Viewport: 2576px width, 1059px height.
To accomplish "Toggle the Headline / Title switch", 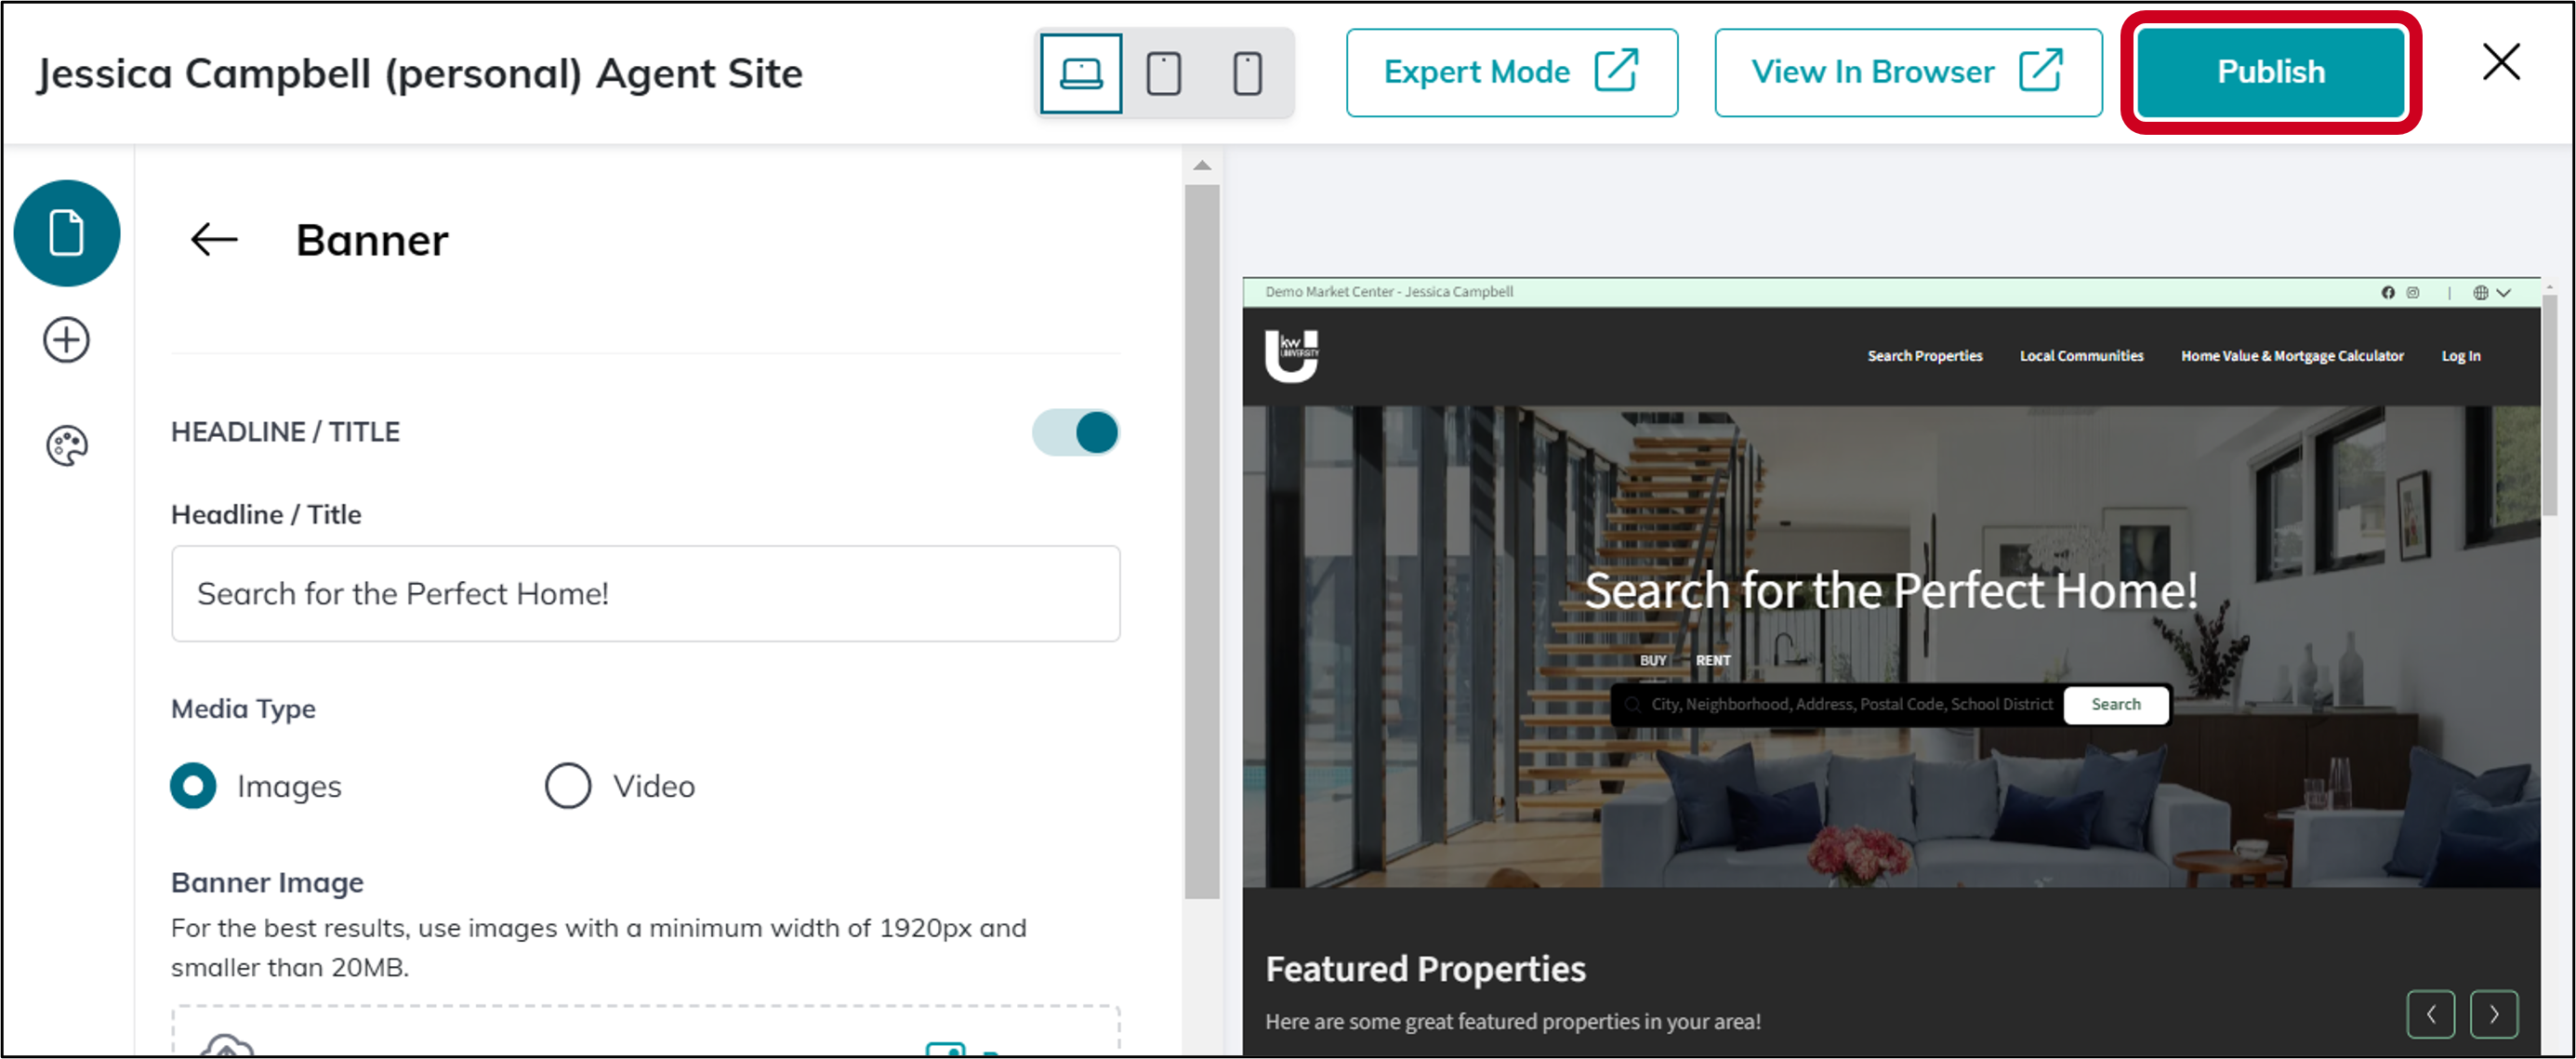I will point(1076,433).
